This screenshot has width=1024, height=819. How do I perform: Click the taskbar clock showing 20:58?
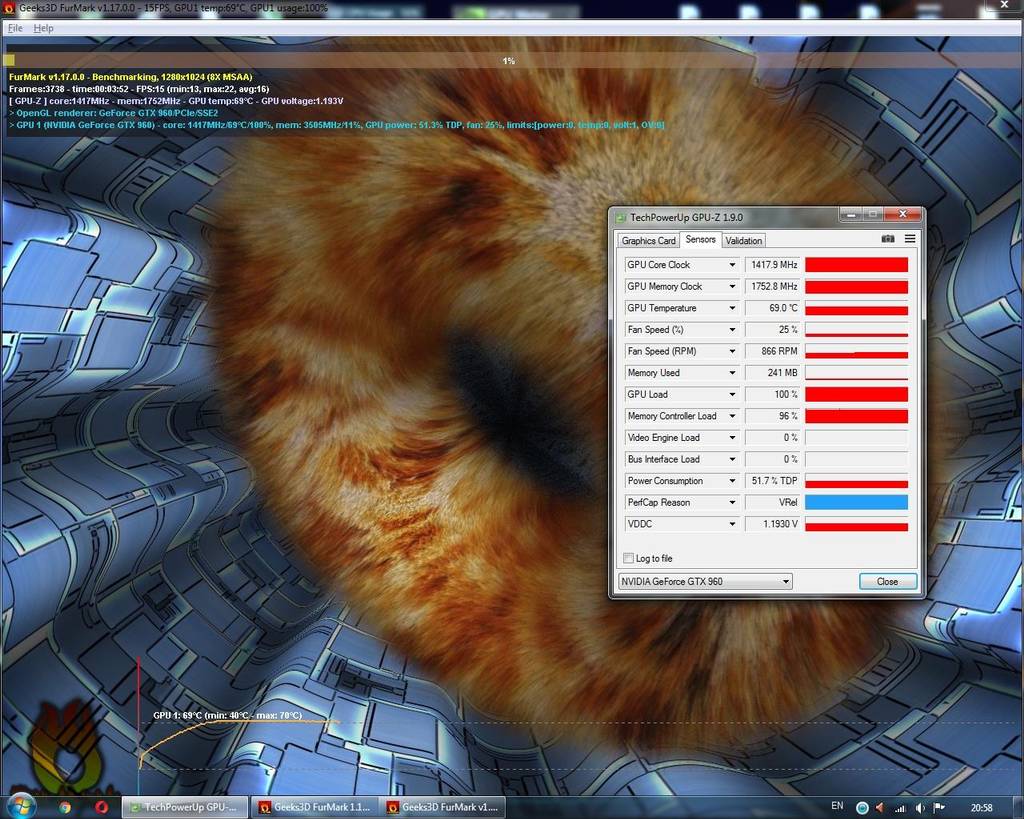(981, 808)
